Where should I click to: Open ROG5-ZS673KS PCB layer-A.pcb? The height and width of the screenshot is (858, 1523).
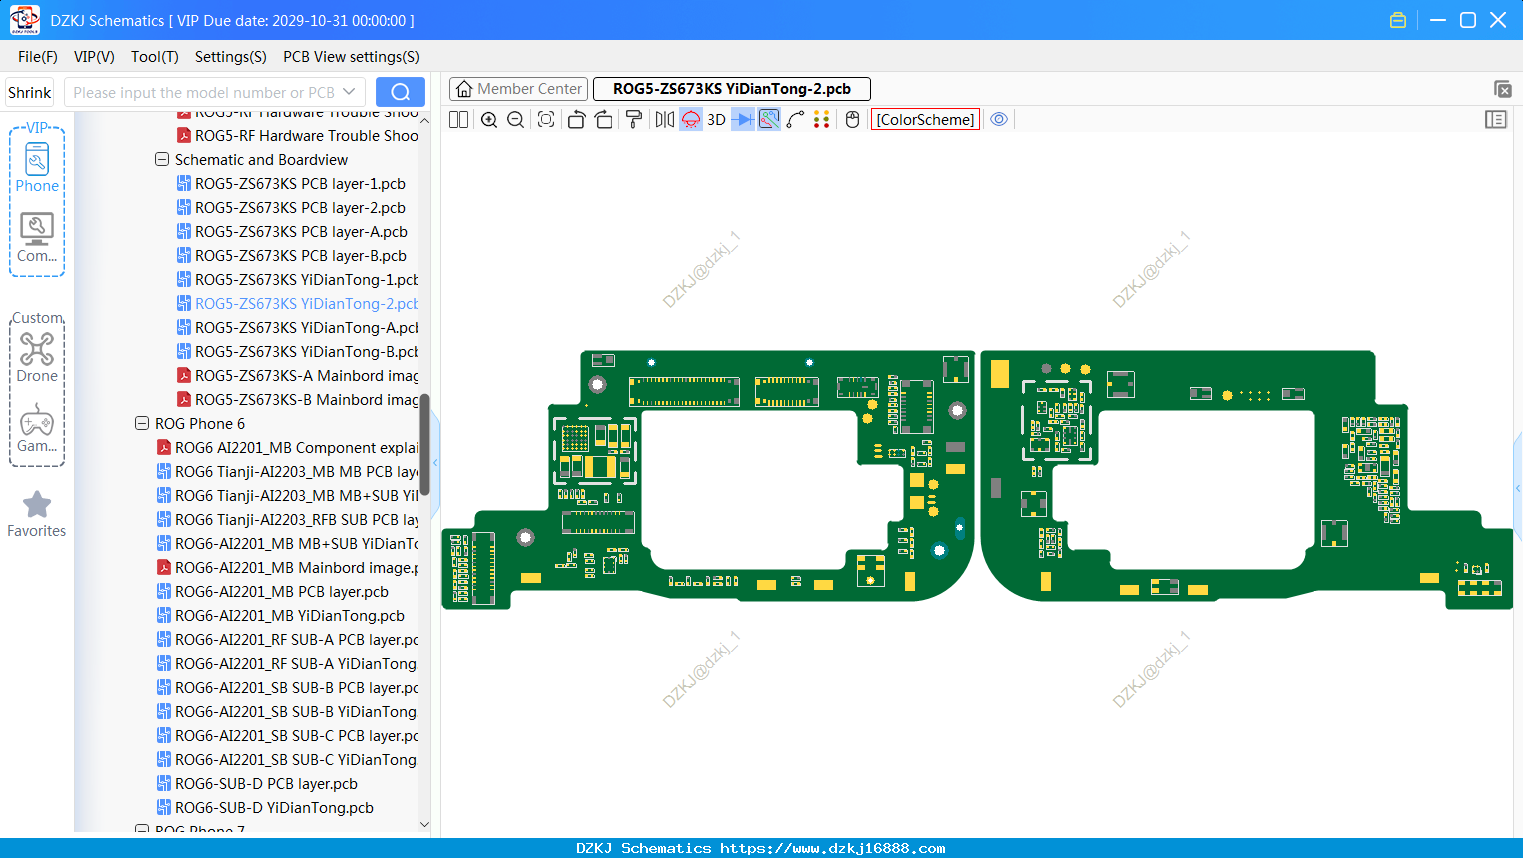coord(301,232)
